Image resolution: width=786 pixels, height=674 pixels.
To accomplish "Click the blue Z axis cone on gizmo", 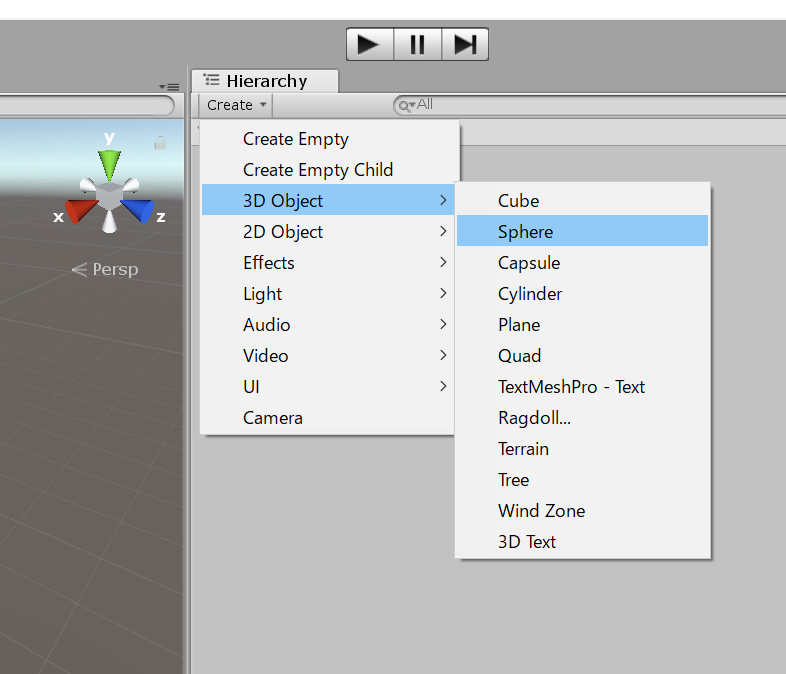I will [x=139, y=211].
